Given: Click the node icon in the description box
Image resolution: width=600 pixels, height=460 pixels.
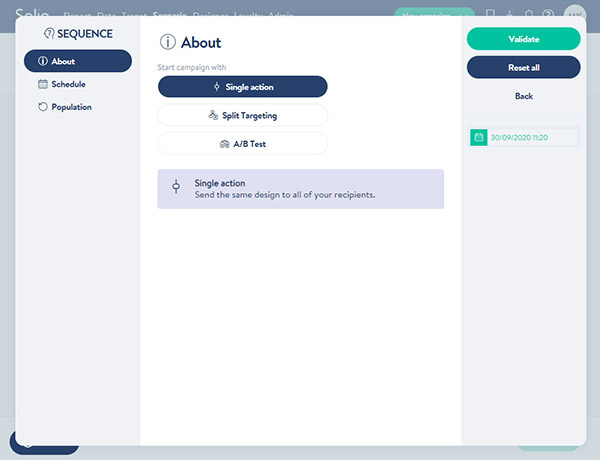Looking at the screenshot, I should tap(176, 188).
